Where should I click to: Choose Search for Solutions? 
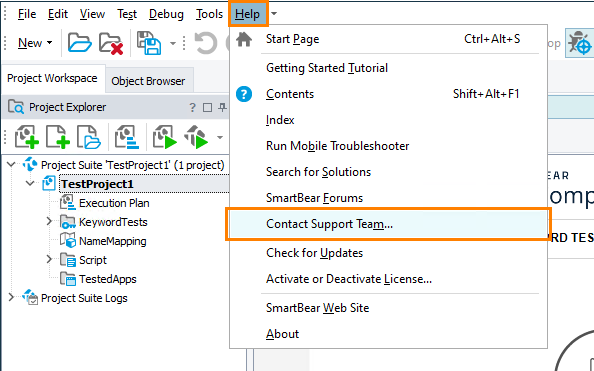click(388, 172)
